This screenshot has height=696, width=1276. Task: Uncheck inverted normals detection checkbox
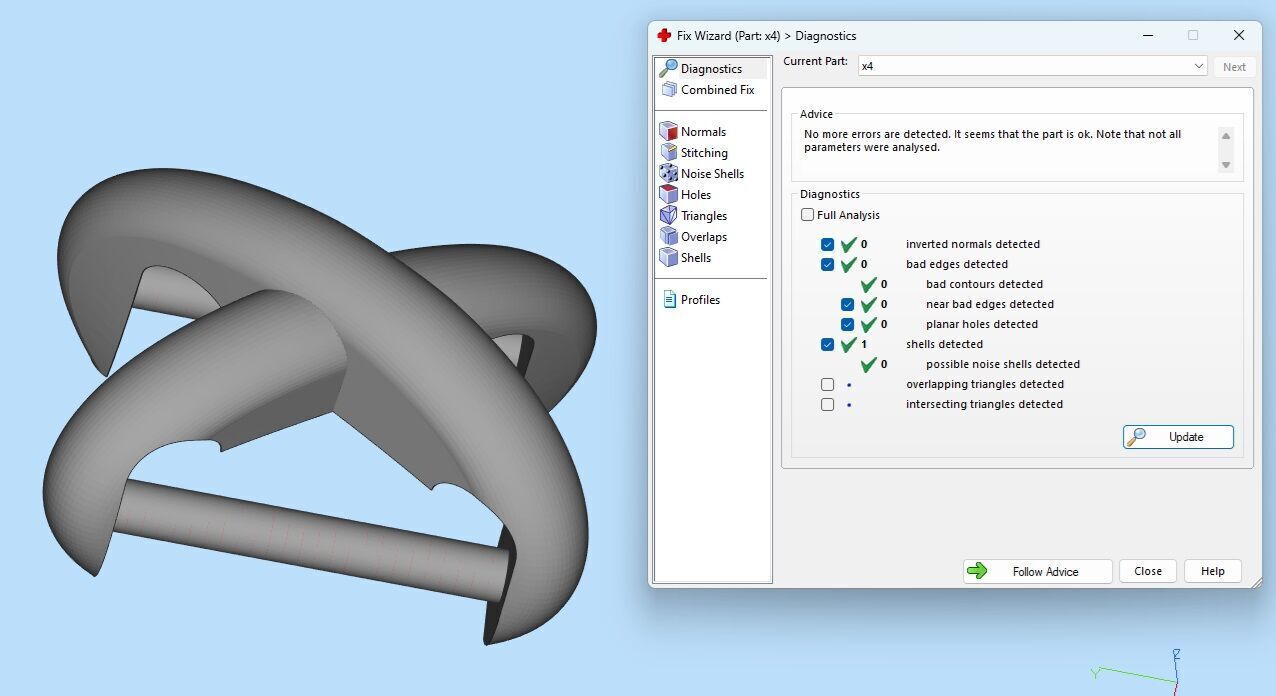point(827,244)
